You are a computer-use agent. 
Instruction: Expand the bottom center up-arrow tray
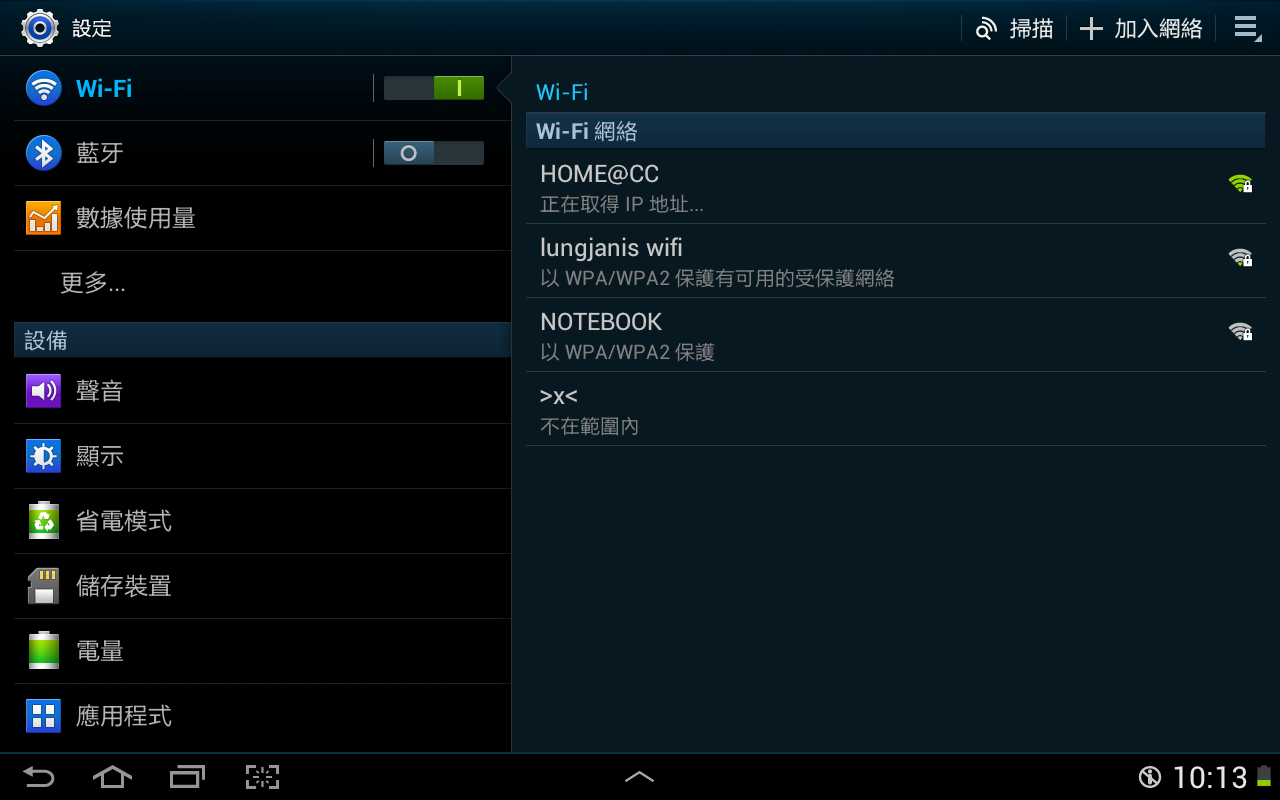point(639,777)
